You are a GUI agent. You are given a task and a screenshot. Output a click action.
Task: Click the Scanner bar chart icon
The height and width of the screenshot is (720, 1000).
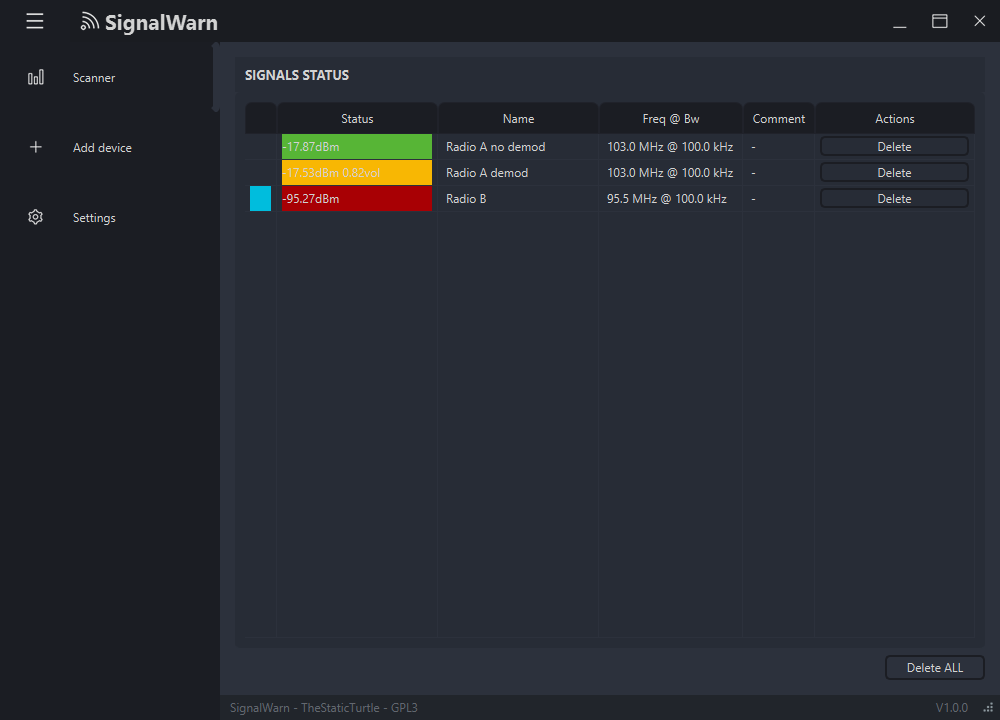36,78
